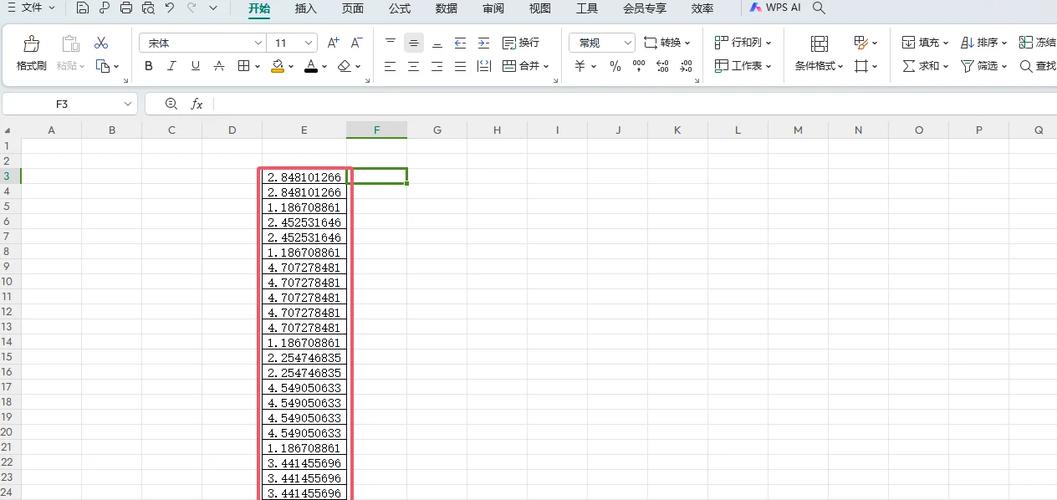Click the insert function fx icon
This screenshot has height=500, width=1057.
pos(197,104)
